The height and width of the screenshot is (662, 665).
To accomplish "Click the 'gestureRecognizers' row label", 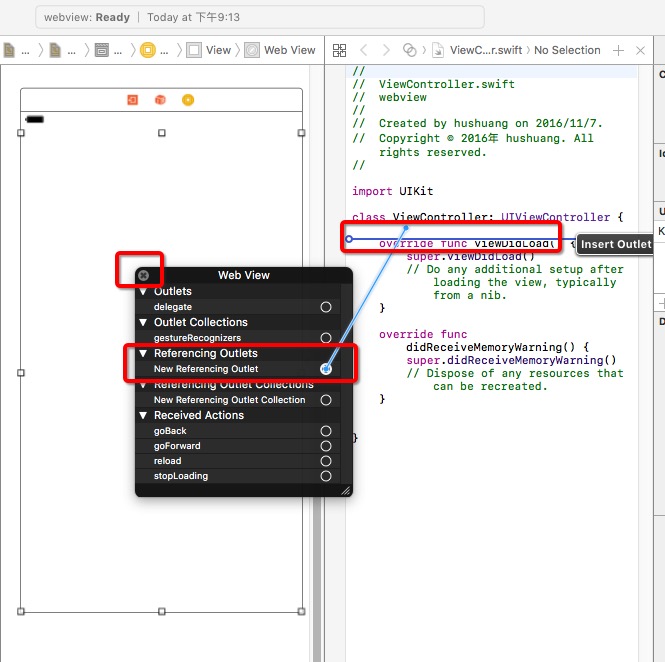I will click(x=197, y=338).
